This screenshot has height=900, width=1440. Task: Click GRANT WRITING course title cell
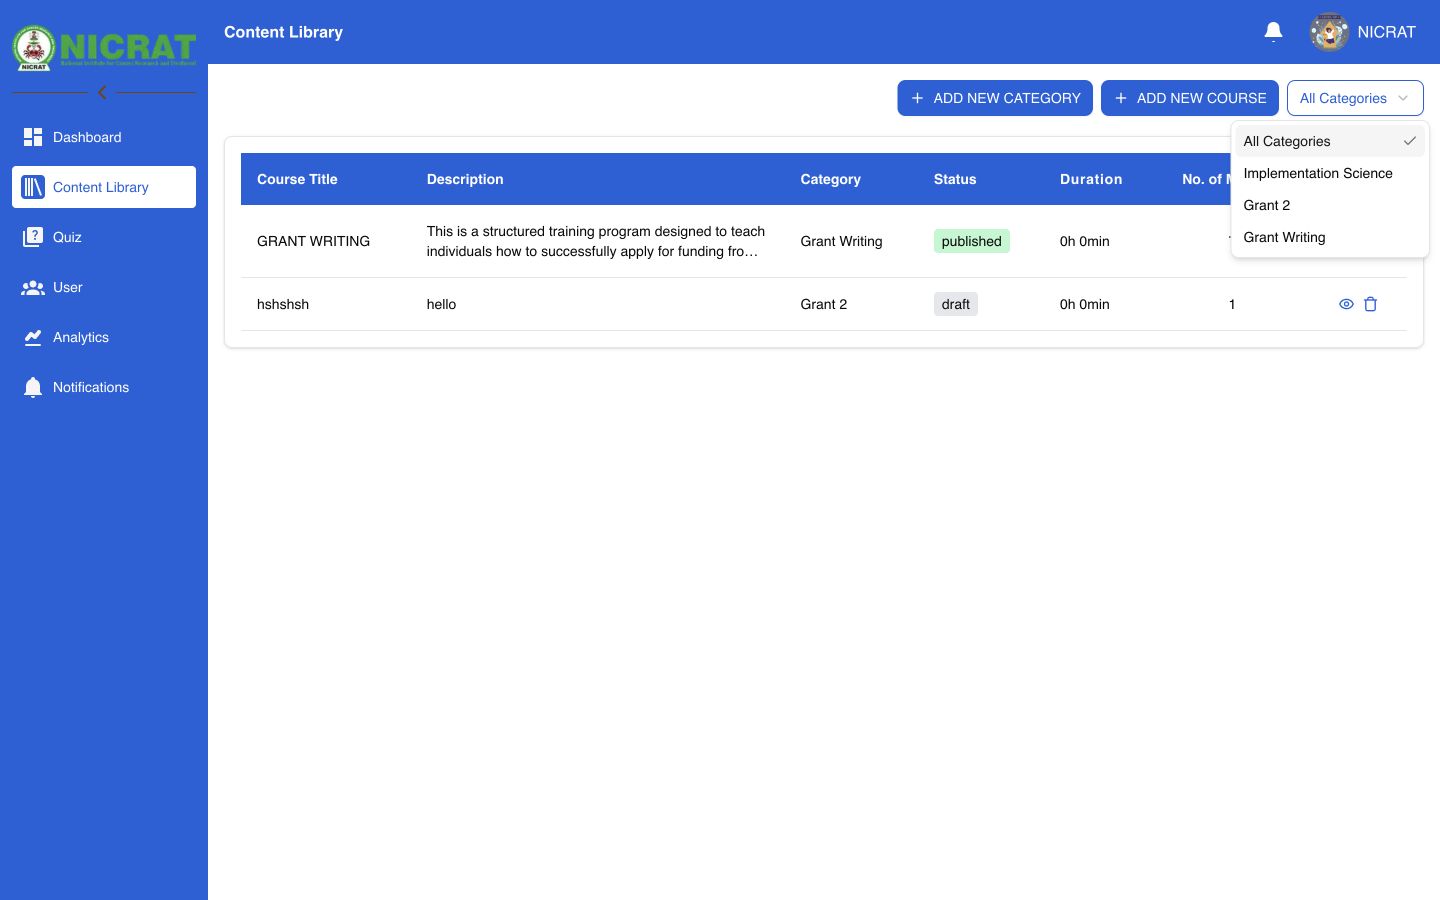(x=313, y=241)
